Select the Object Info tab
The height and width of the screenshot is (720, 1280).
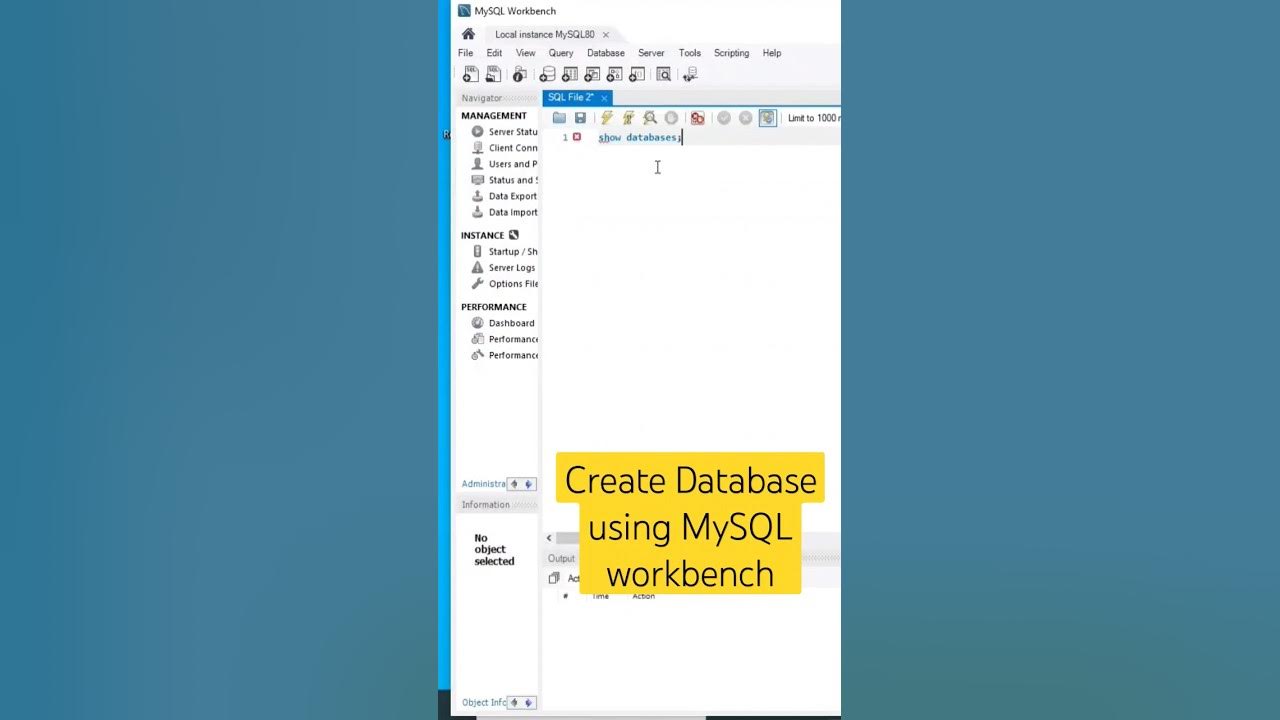(x=484, y=703)
